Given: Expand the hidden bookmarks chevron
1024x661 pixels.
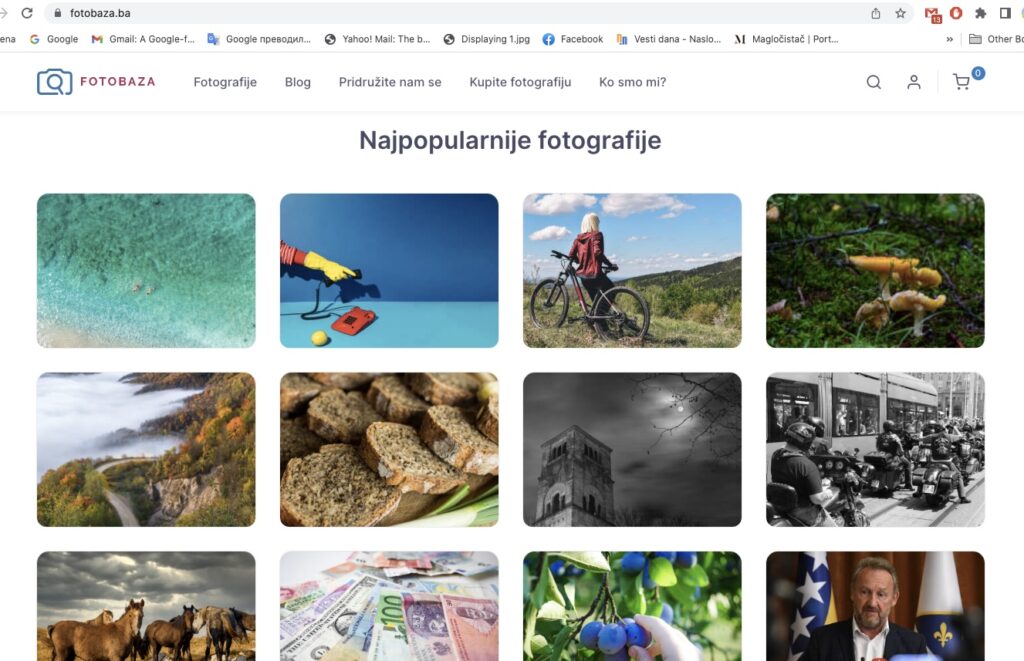Looking at the screenshot, I should [x=950, y=39].
